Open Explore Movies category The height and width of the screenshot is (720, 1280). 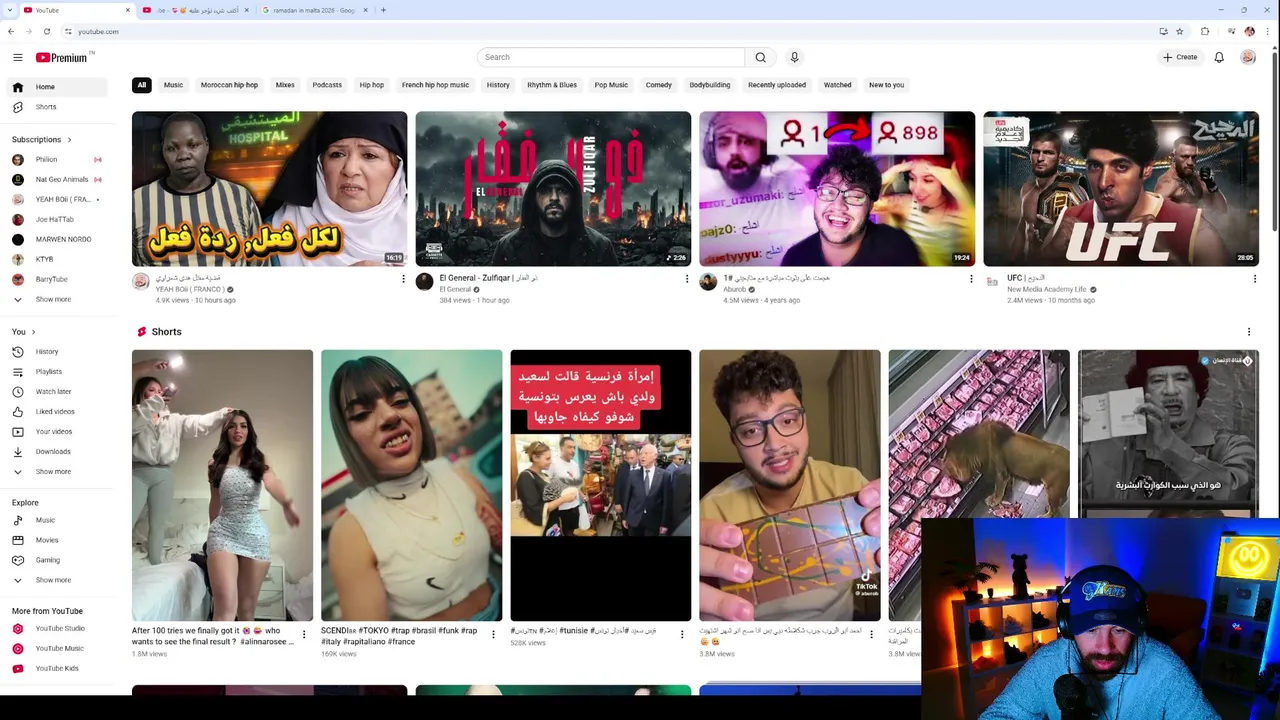click(x=56, y=540)
